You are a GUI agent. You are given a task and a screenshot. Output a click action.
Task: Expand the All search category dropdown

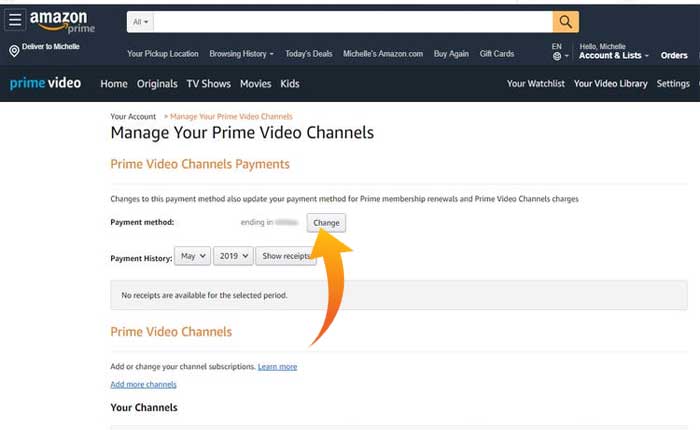pyautogui.click(x=140, y=22)
